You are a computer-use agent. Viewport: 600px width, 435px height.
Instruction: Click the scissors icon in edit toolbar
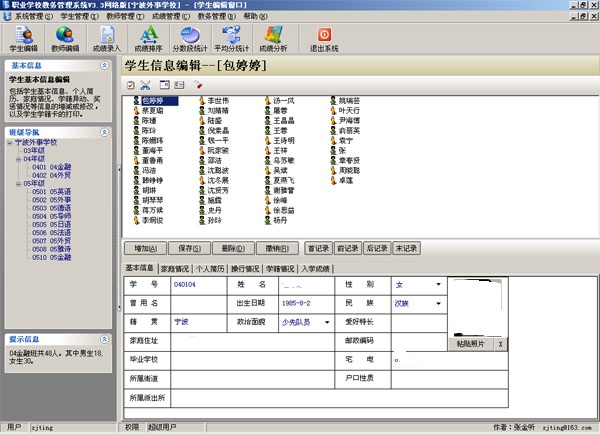click(x=145, y=85)
